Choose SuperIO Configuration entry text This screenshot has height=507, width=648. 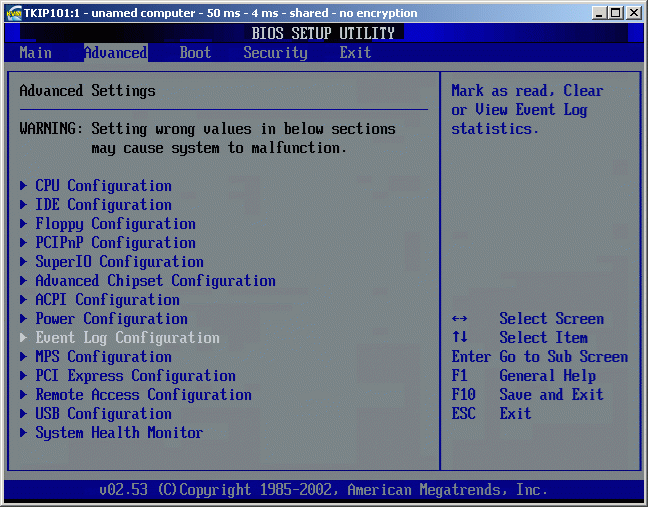(119, 262)
